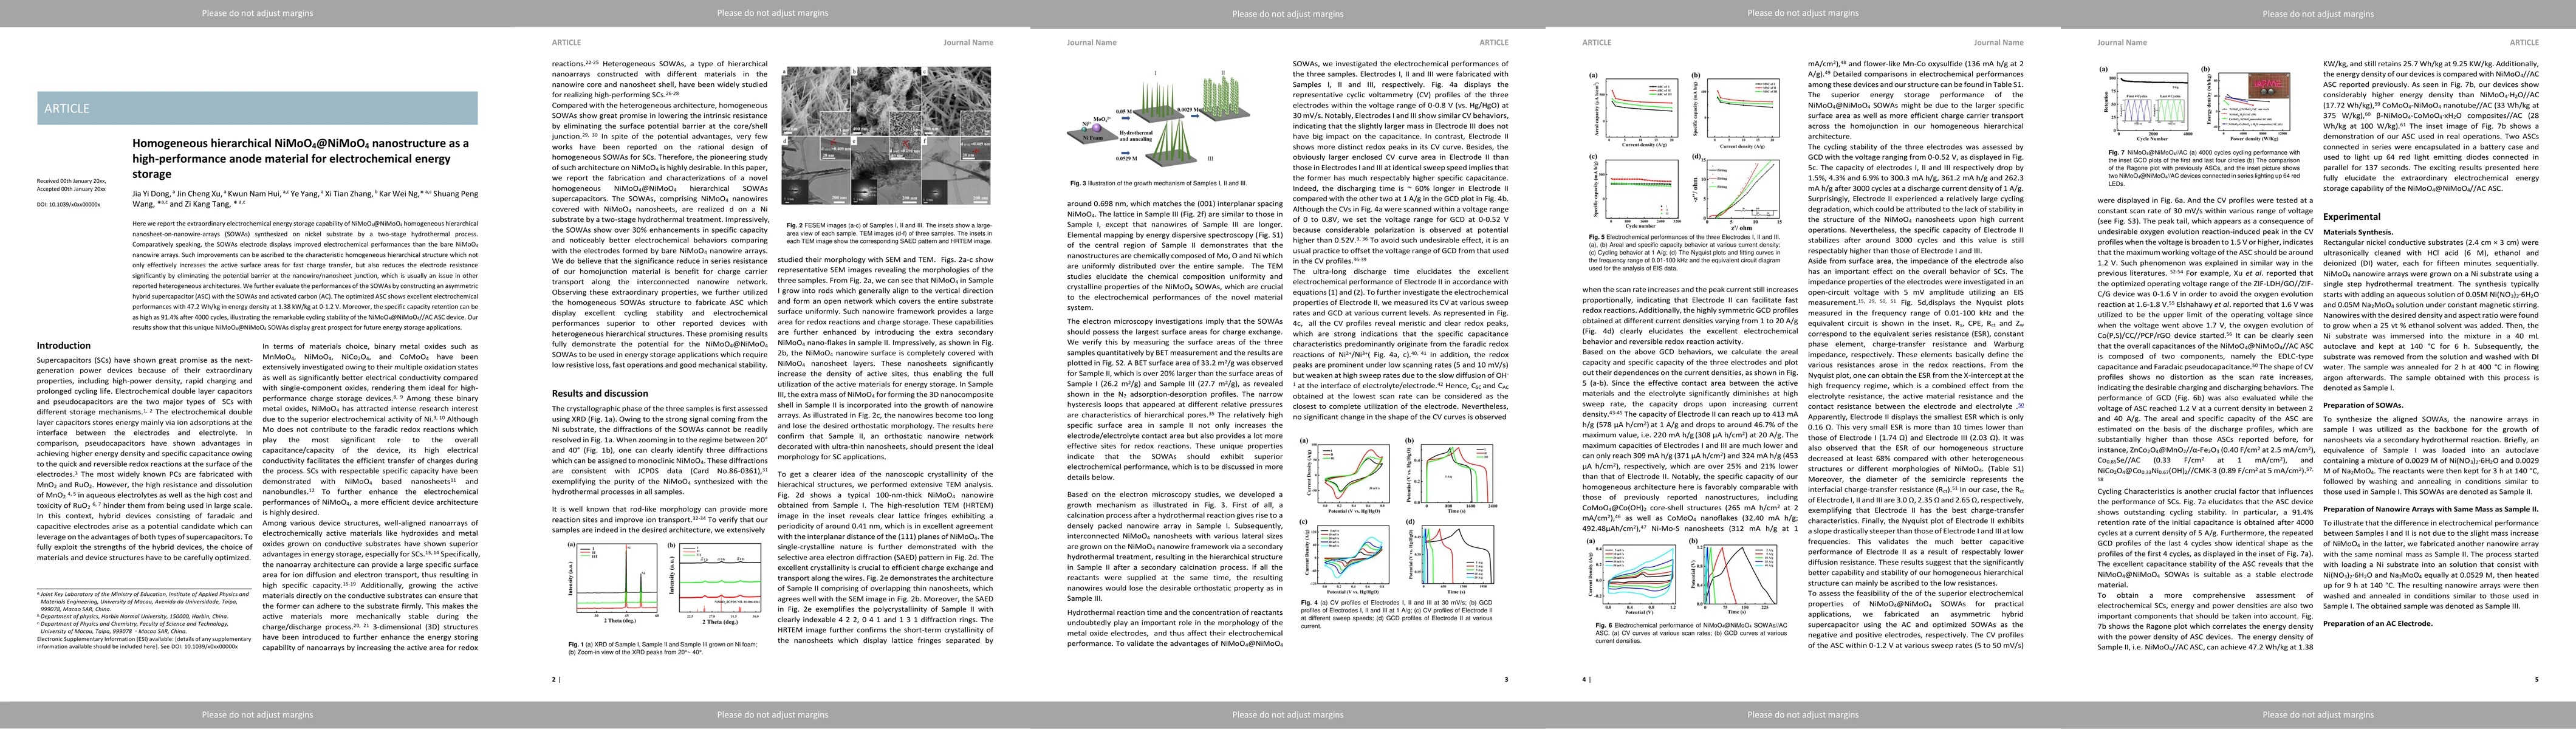Screen dimensions: 2576x729
Task: Click the blue ARTICLE banner on page one
Action: pyautogui.click(x=257, y=108)
